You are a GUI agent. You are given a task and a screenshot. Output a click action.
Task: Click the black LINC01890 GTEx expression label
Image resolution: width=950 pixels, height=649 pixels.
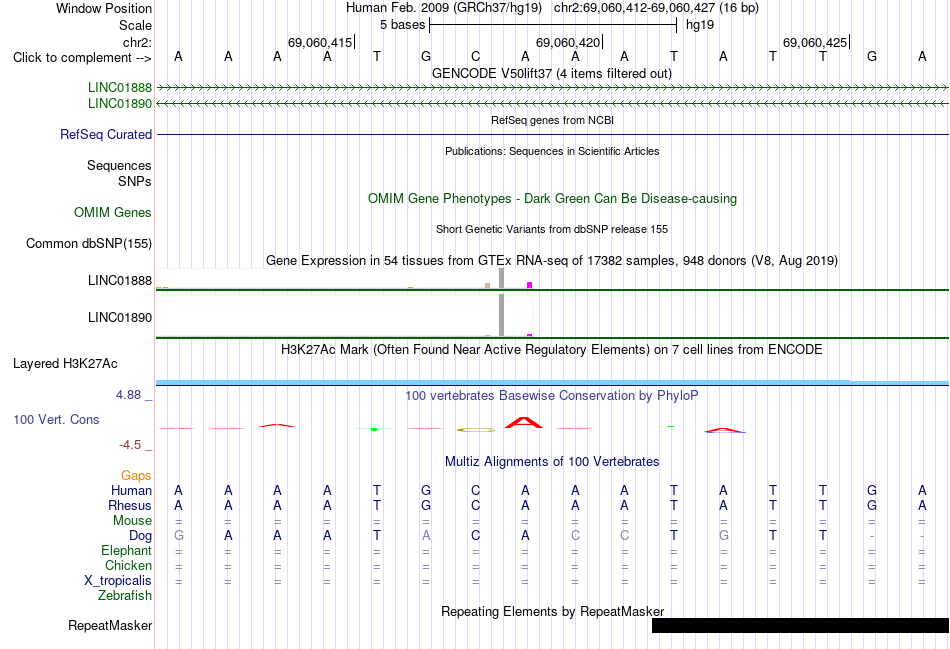click(x=119, y=318)
